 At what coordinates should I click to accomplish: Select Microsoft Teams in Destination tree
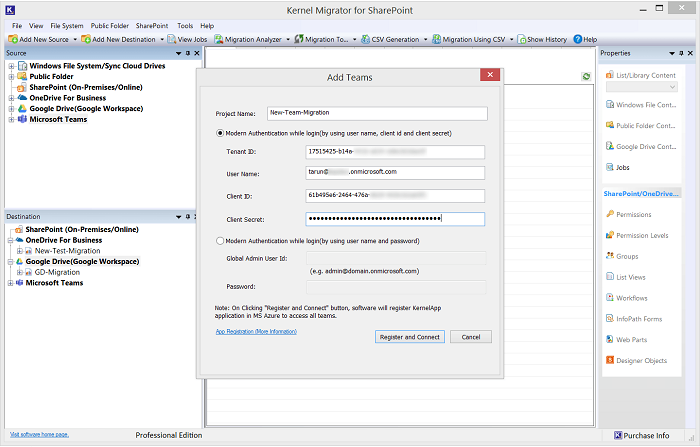[54, 283]
